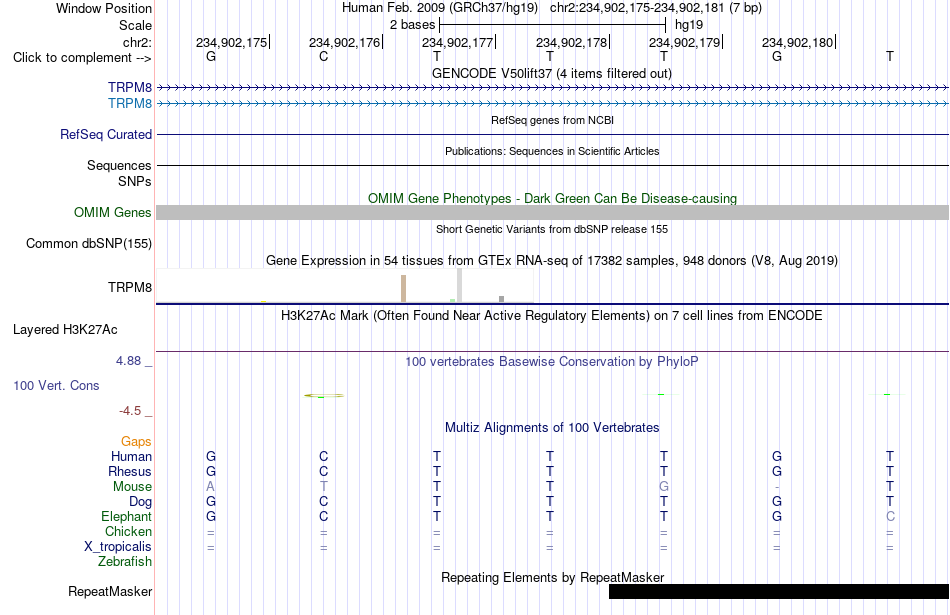The image size is (950, 615).
Task: Click the 100 vertebrates PhyloP conservation title
Action: pos(552,362)
